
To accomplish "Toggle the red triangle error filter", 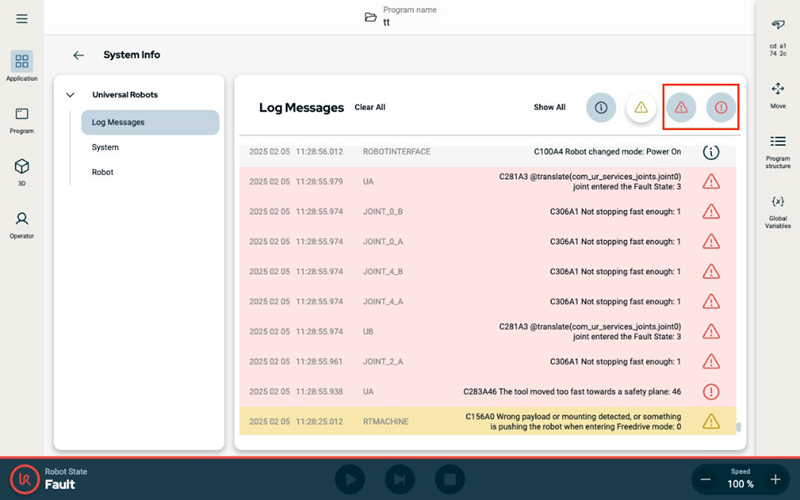I will pyautogui.click(x=681, y=107).
